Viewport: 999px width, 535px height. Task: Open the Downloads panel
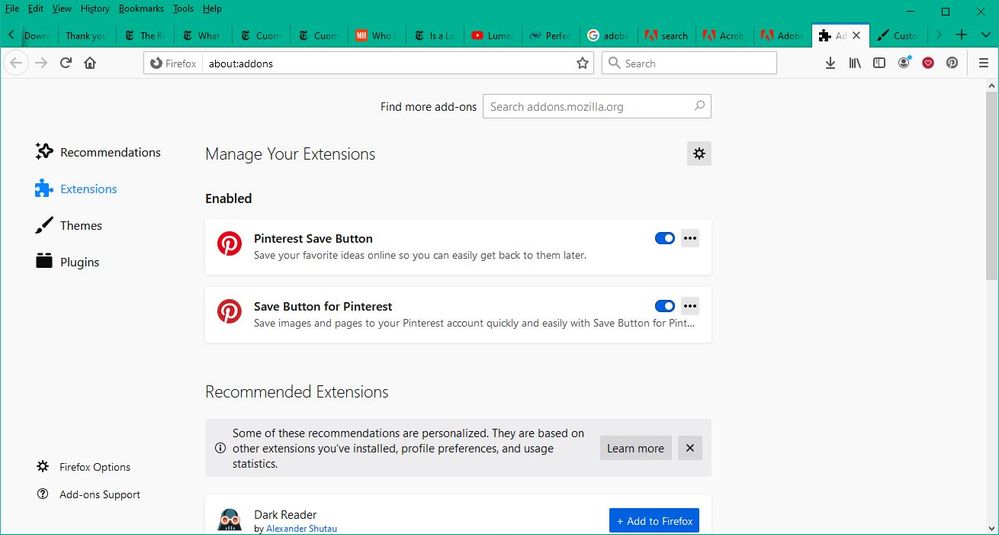(x=830, y=63)
